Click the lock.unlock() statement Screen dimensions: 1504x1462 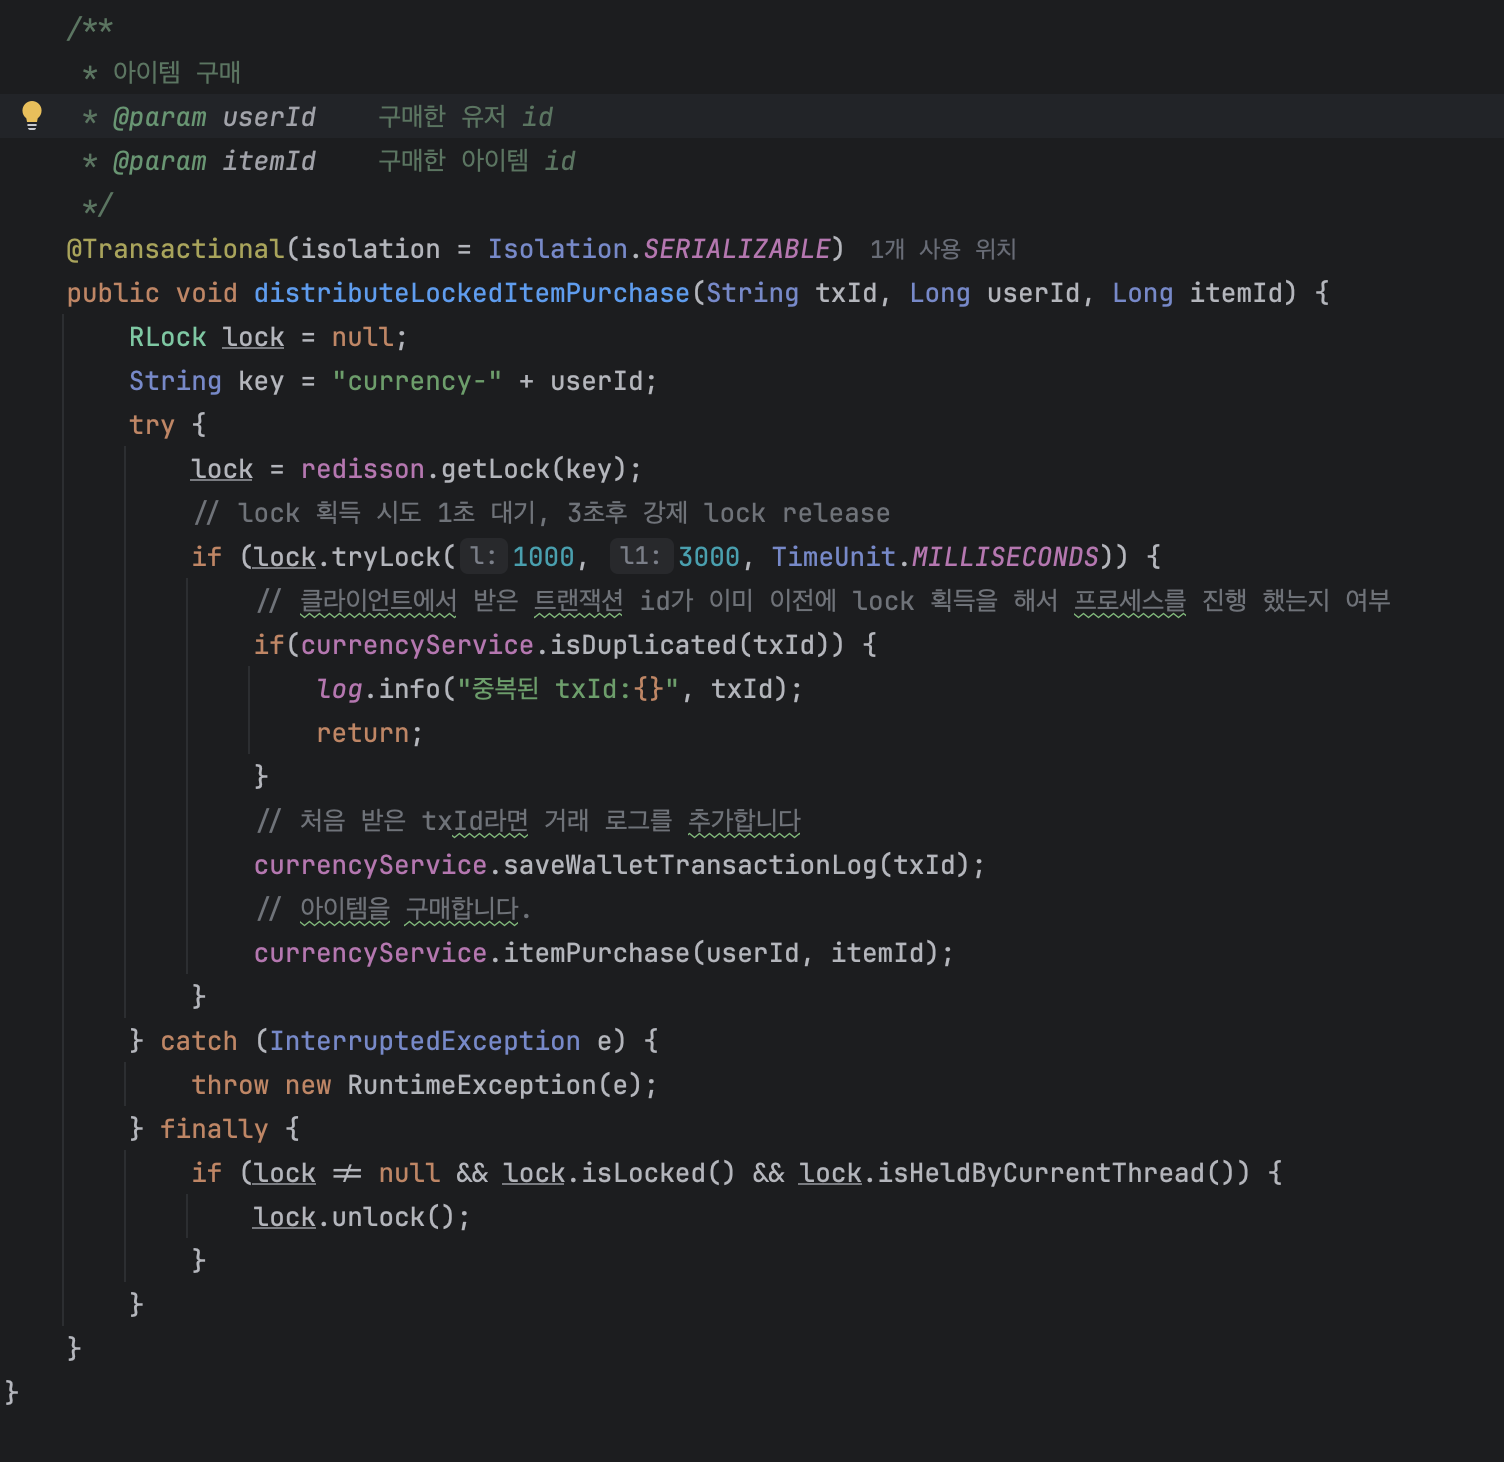click(361, 1217)
